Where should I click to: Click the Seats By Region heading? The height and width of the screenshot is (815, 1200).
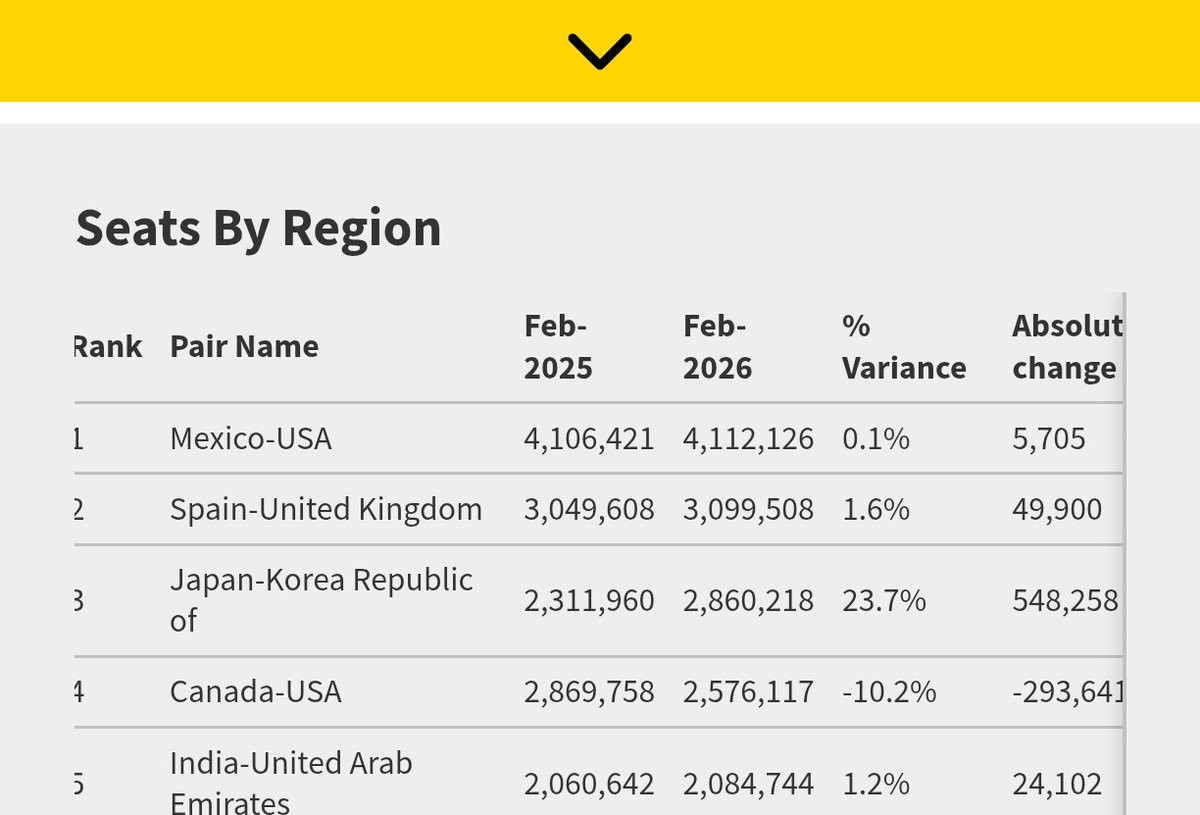pos(259,228)
